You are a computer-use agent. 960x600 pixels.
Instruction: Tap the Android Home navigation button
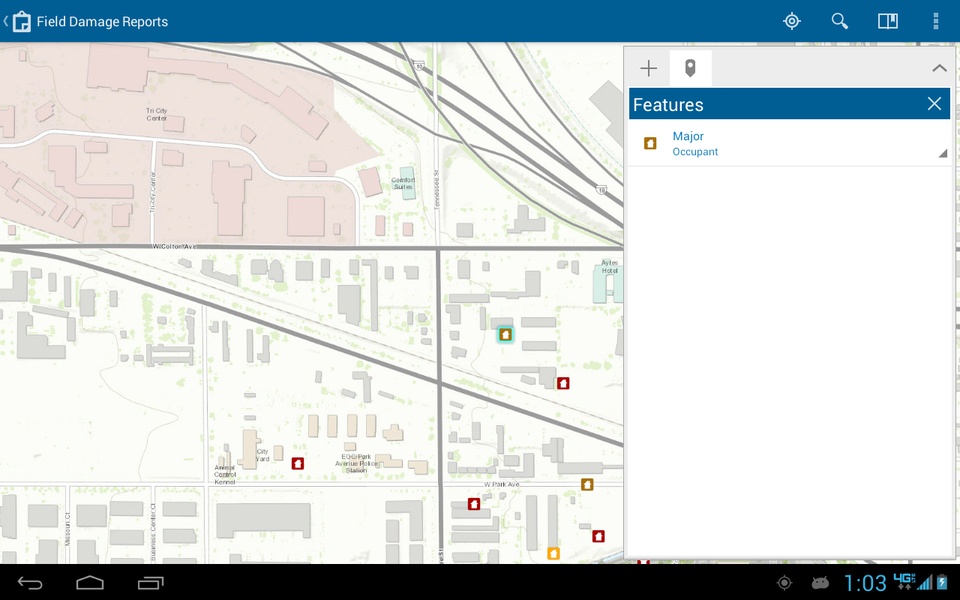90,582
